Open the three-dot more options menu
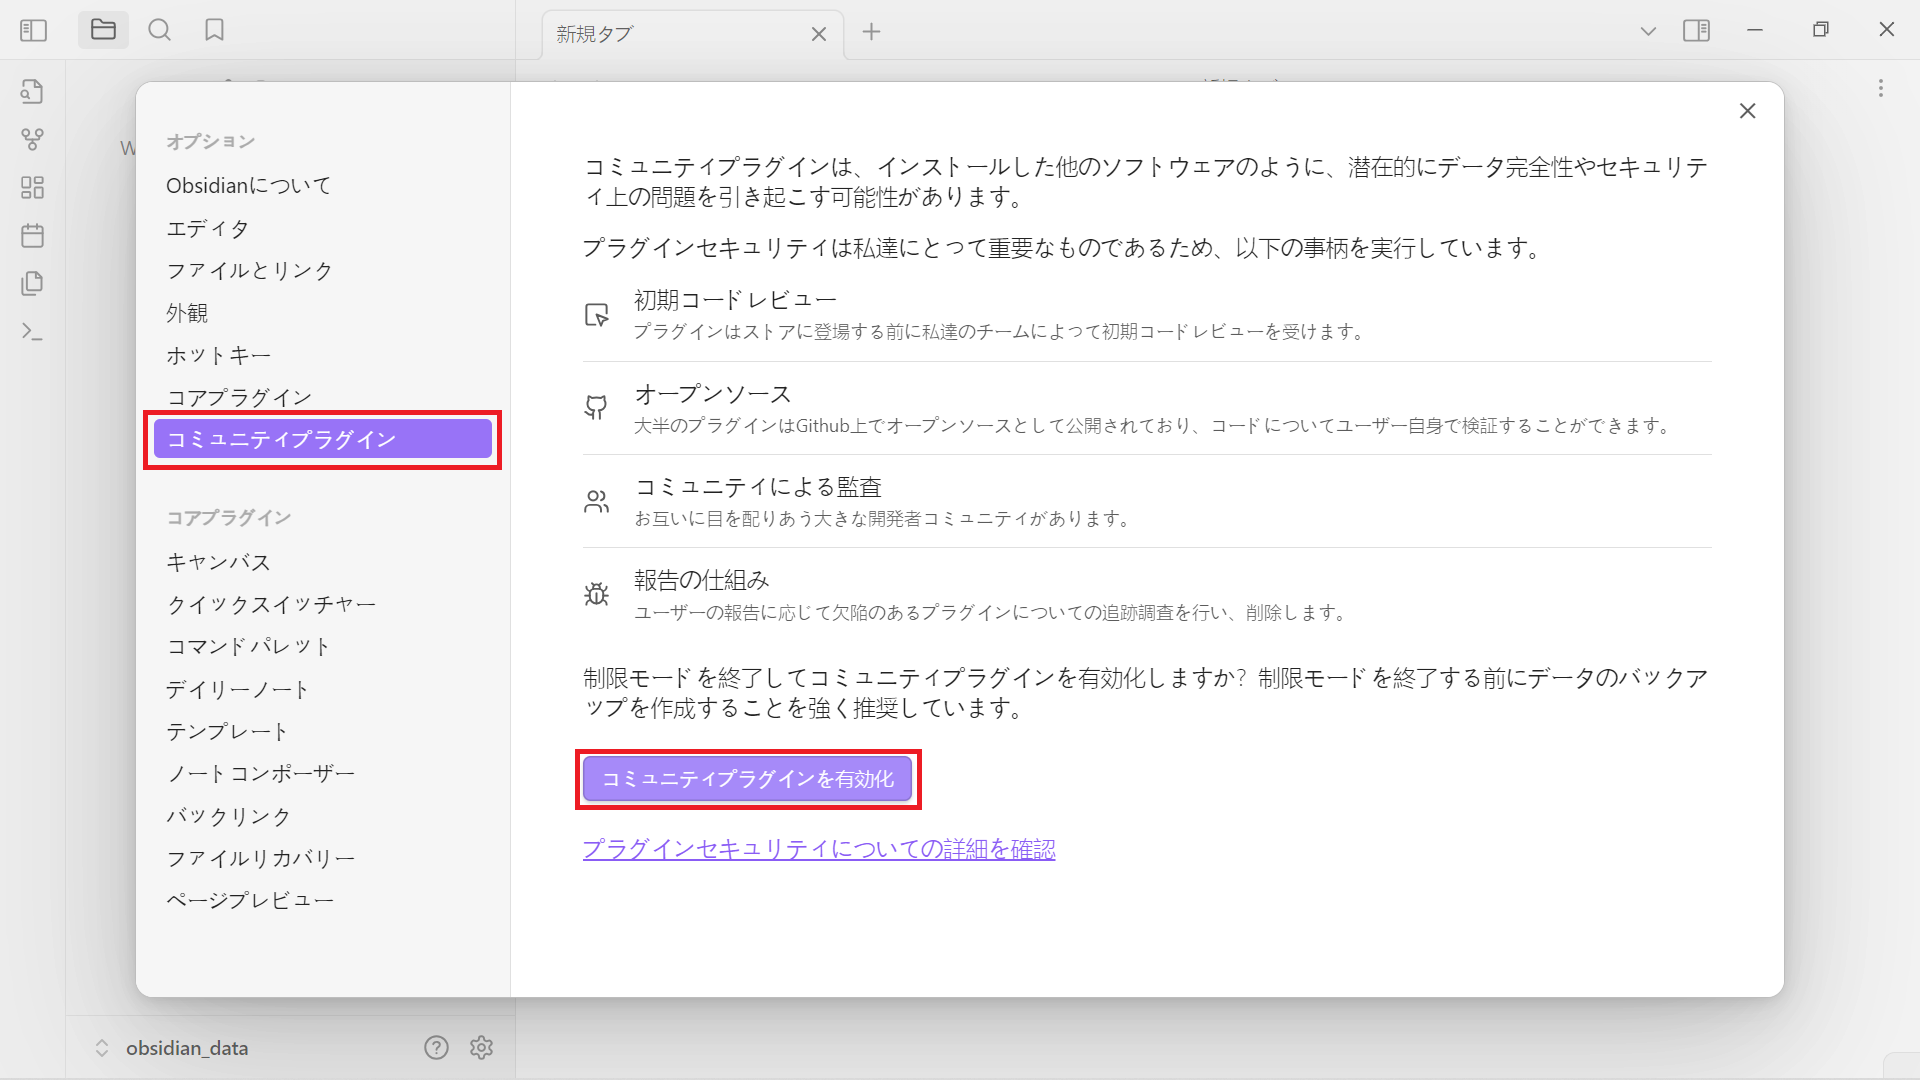 coord(1880,88)
